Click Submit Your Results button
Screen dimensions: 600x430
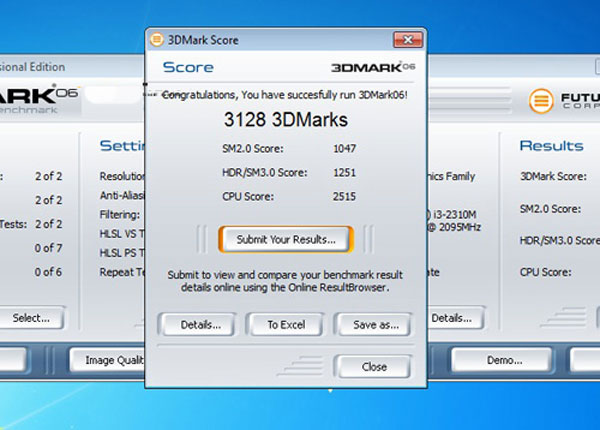pos(286,239)
